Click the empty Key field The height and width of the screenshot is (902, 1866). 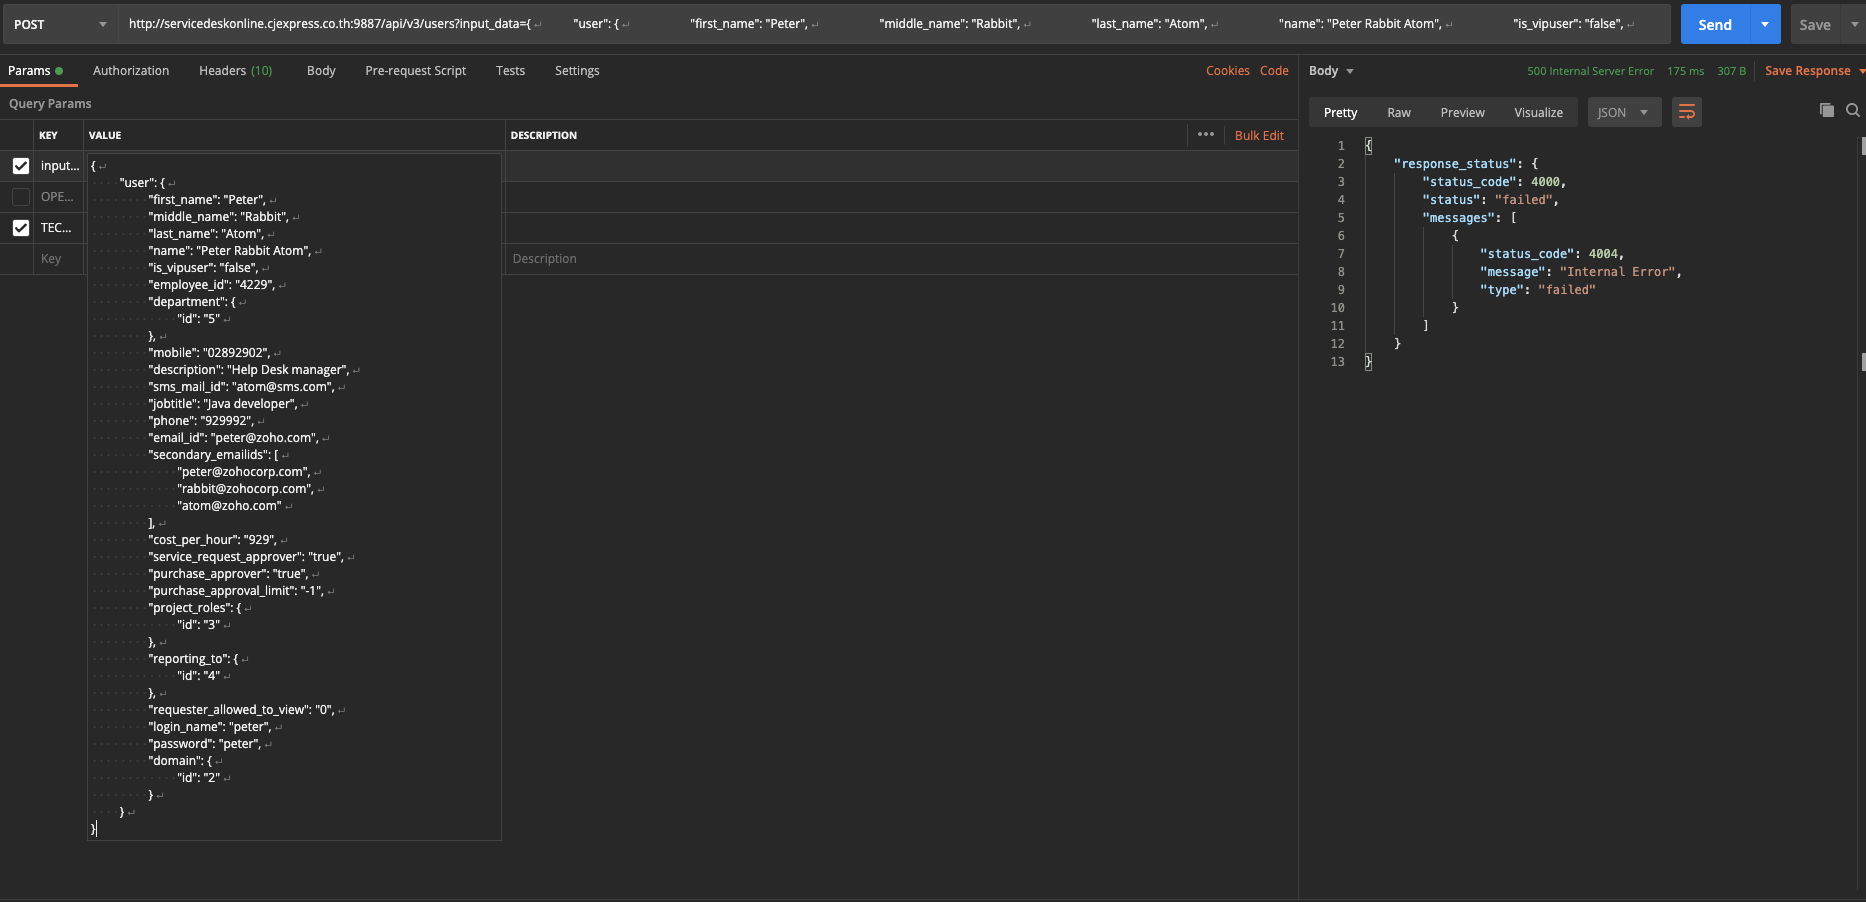58,259
